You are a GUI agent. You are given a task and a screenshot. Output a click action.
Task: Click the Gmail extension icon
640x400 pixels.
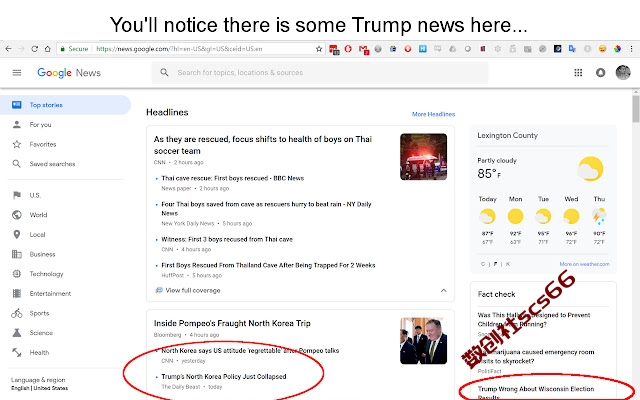(x=363, y=49)
